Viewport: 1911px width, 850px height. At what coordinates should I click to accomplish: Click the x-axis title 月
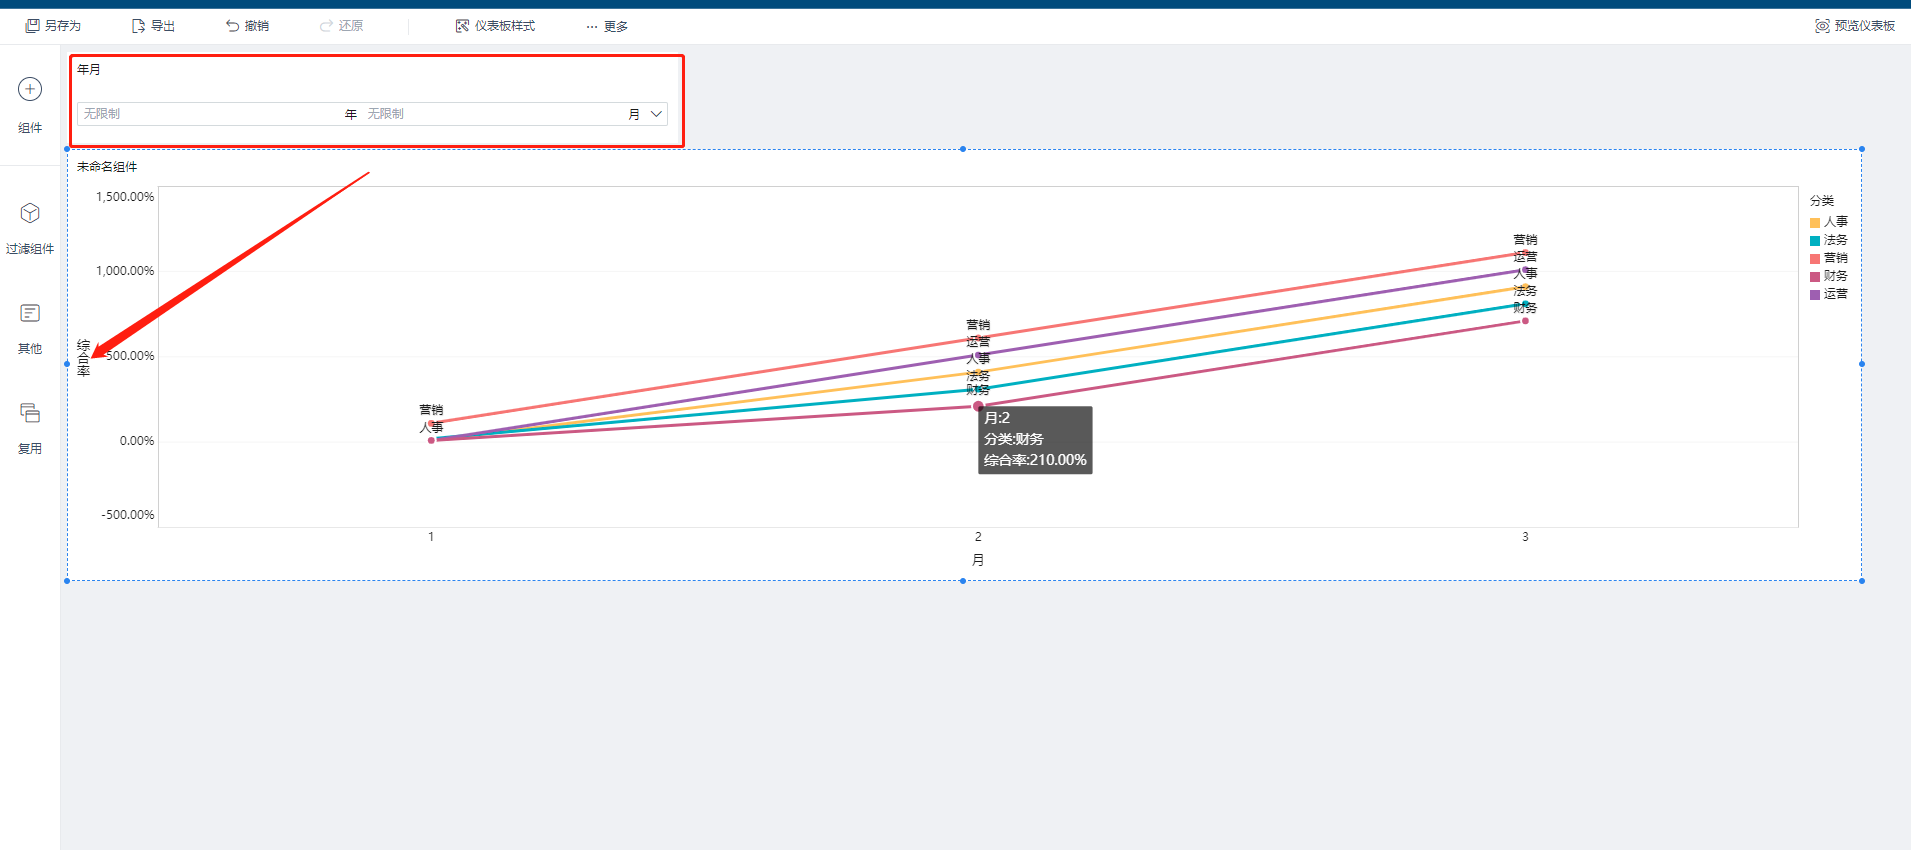(978, 560)
